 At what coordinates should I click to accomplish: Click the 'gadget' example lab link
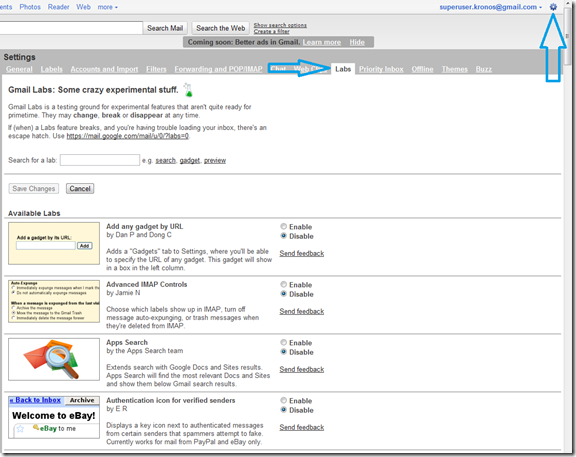tap(190, 161)
